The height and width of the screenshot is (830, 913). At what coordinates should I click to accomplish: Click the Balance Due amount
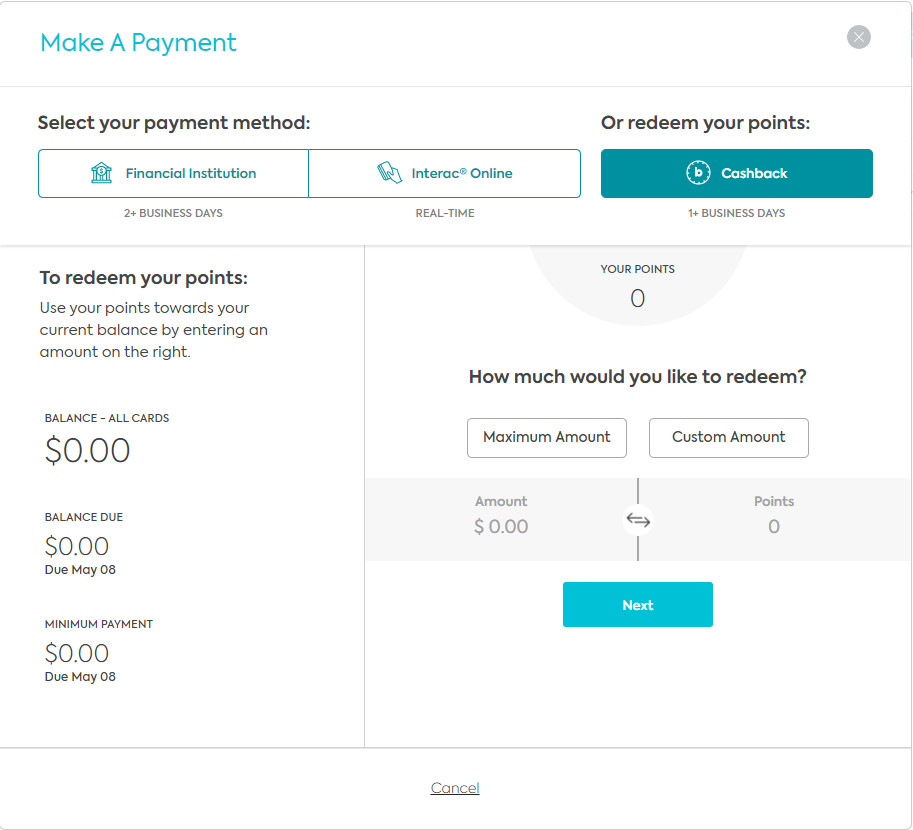click(x=77, y=546)
